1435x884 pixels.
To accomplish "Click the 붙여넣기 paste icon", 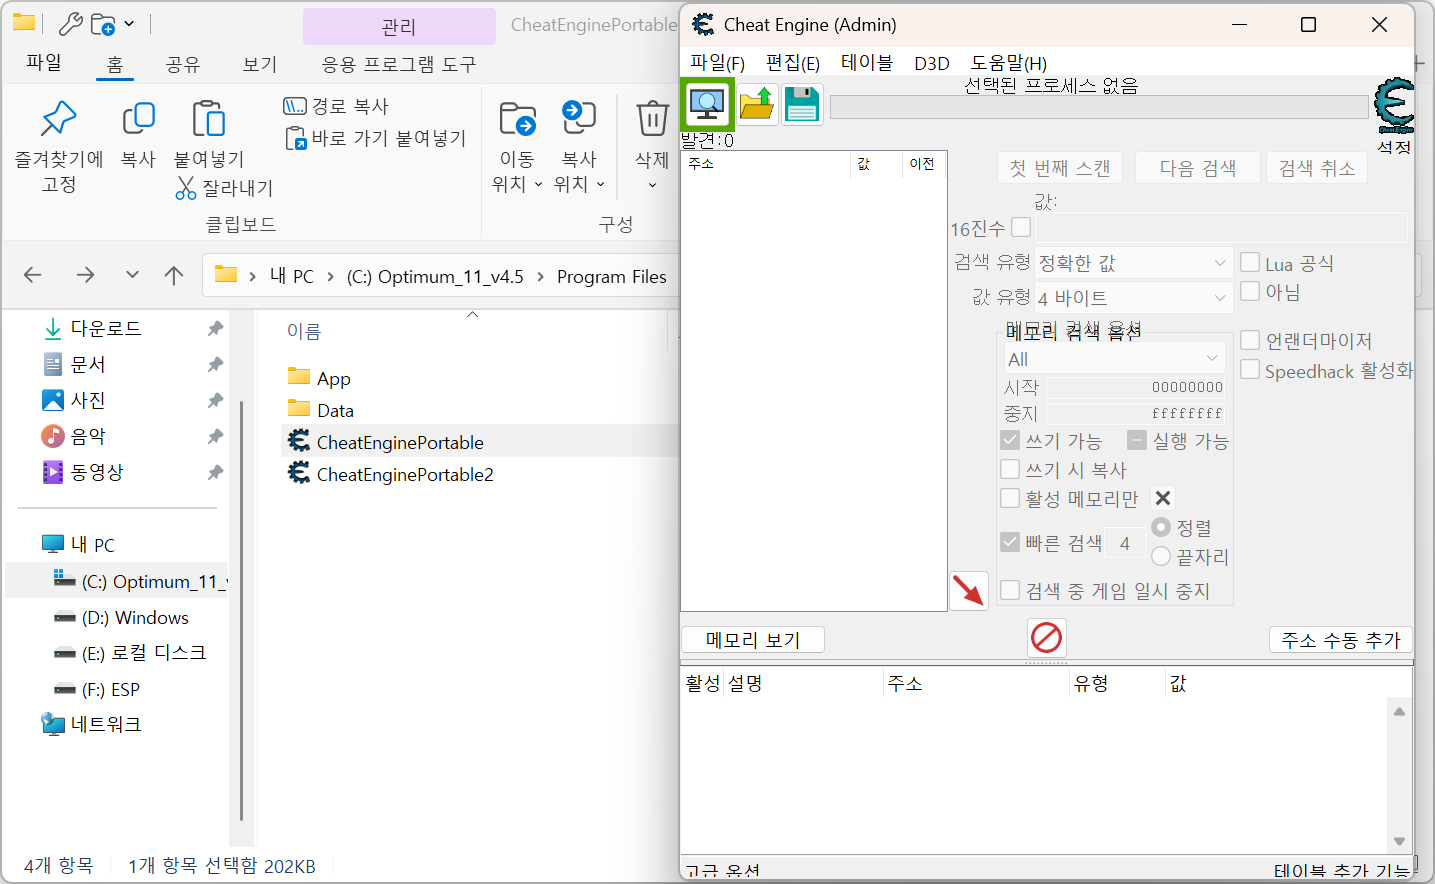I will pos(208,119).
